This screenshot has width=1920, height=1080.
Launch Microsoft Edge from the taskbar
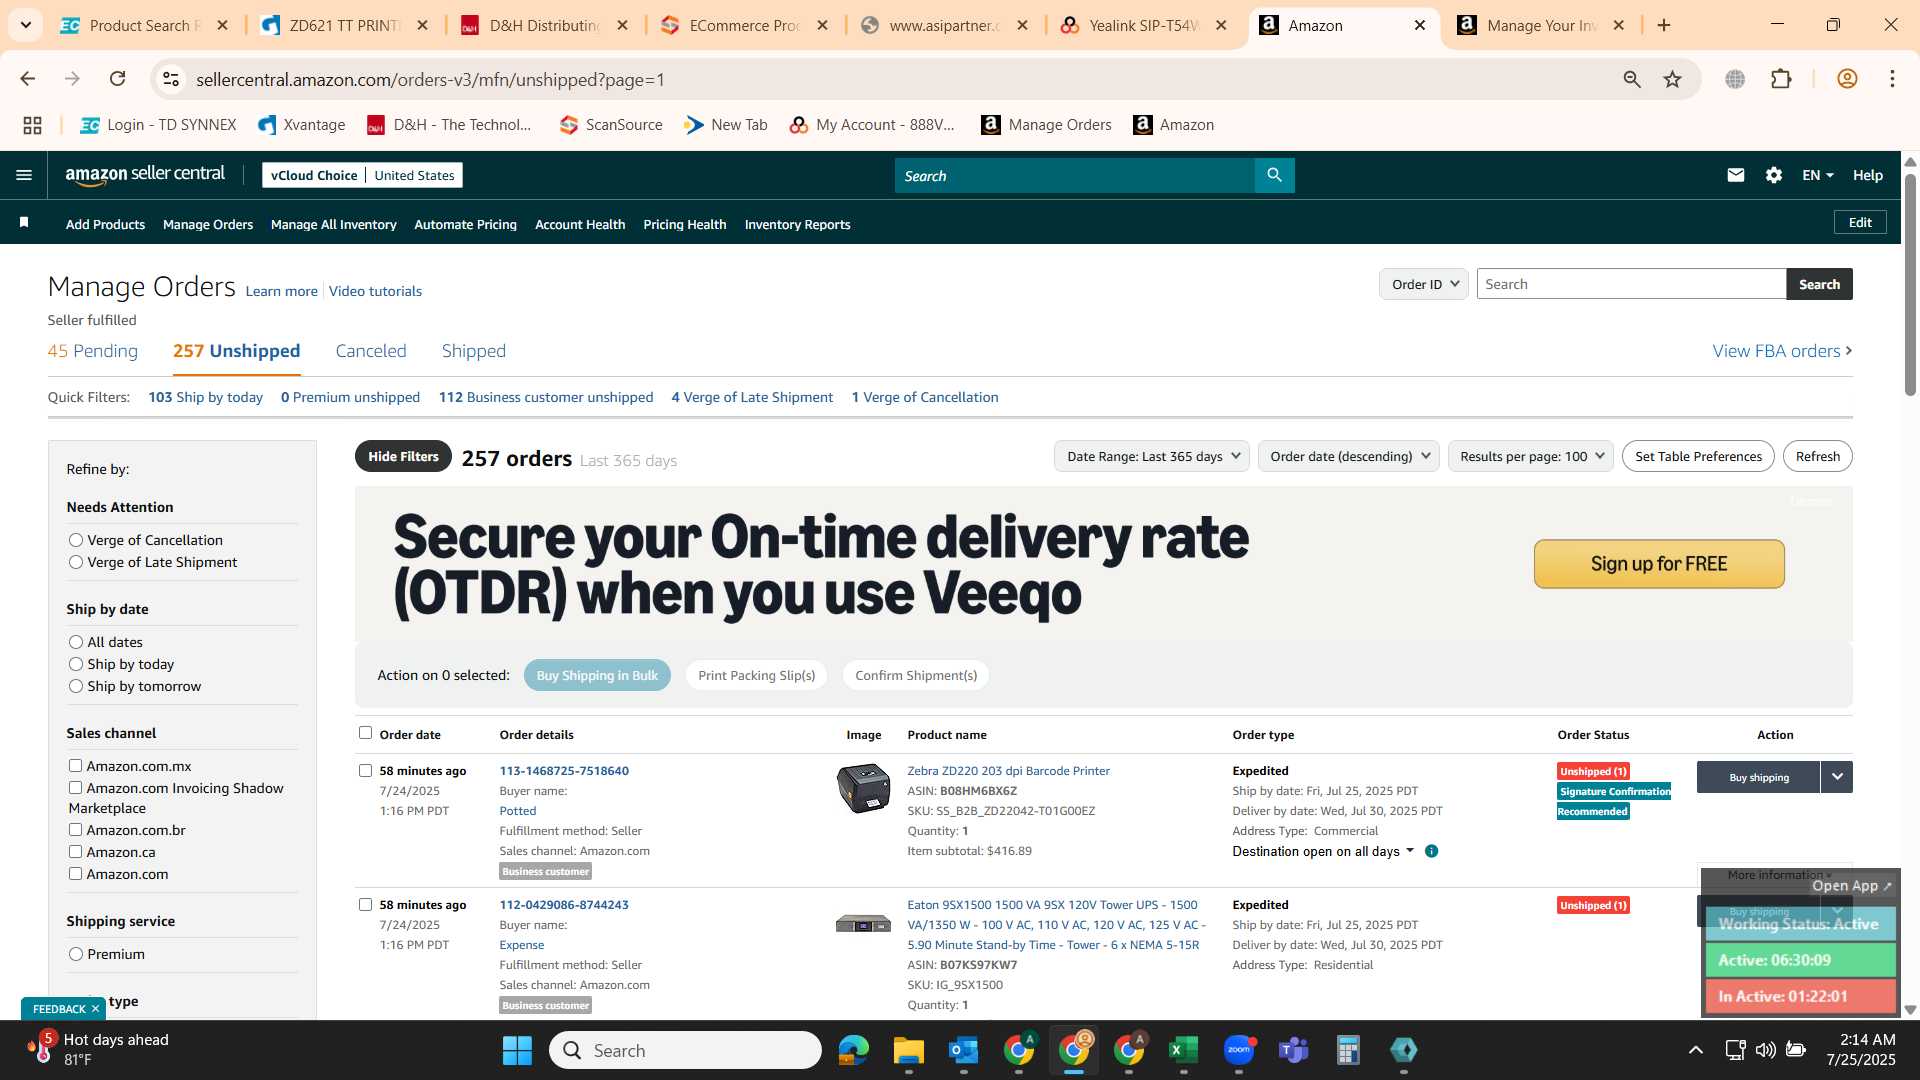(853, 1050)
